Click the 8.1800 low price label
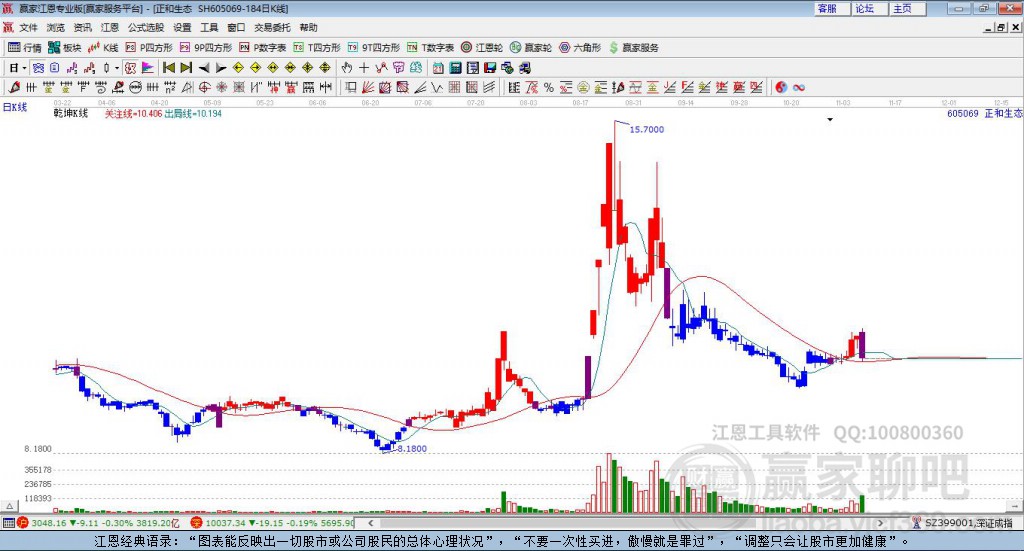Screen dimensions: 1024x551 tap(412, 449)
